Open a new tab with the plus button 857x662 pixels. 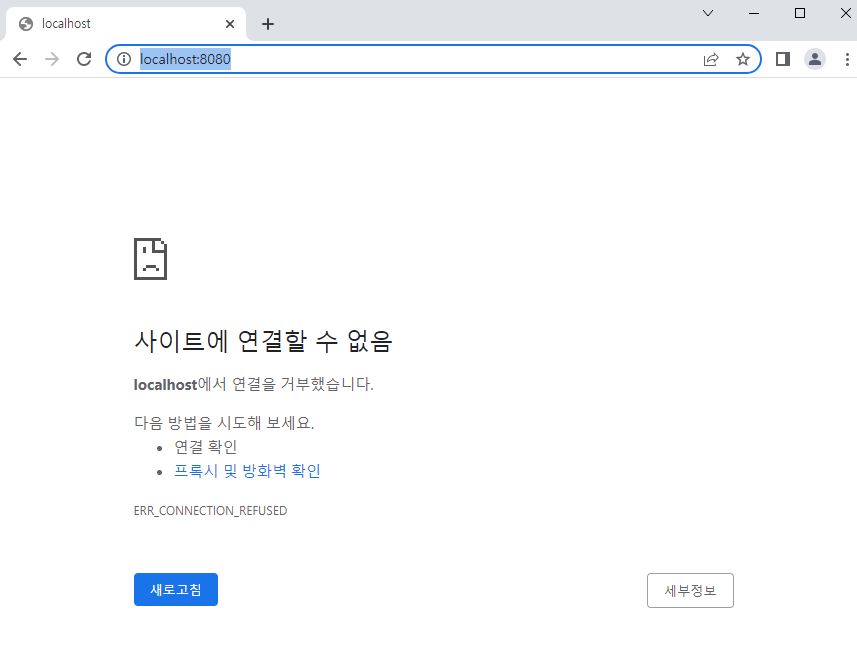[x=268, y=24]
